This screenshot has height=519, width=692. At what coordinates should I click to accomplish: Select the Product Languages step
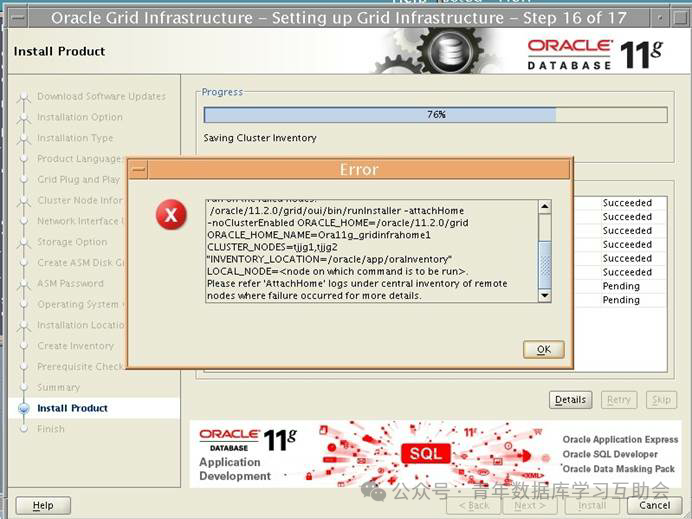[79, 159]
